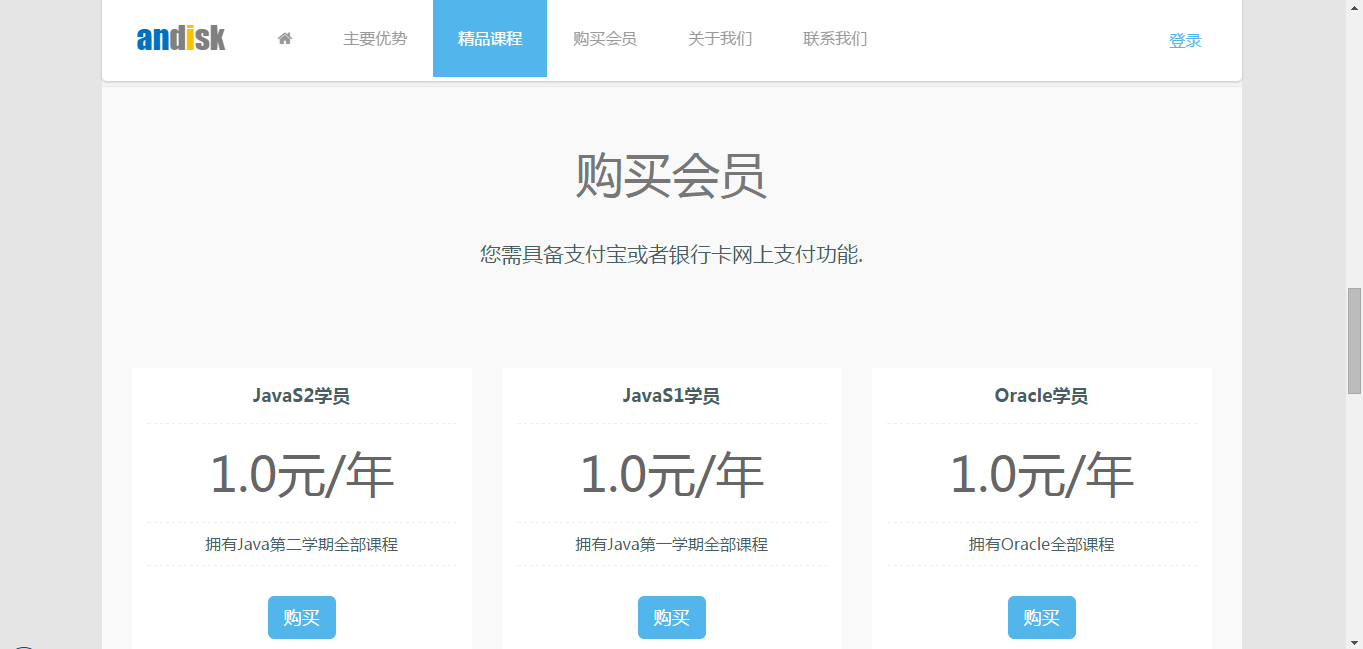
Task: Click the JavaS2学员 card title
Action: pyautogui.click(x=301, y=396)
